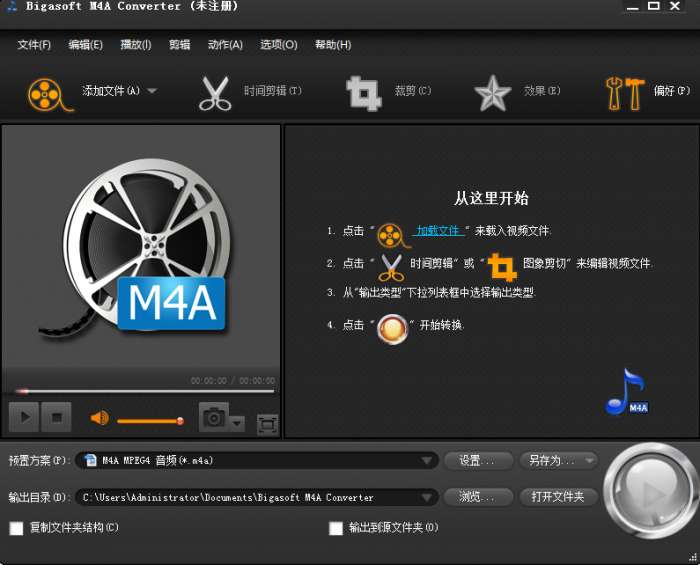This screenshot has width=700, height=565.
Task: Open the 播放(I) menu
Action: (136, 45)
